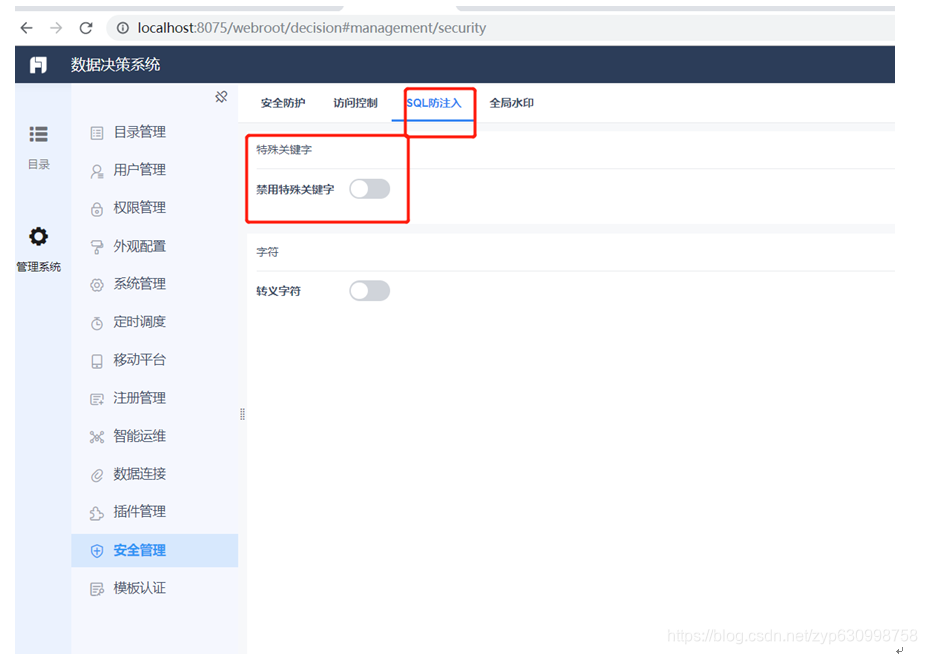The image size is (927, 654).
Task: Click the 定时调度 clock icon
Action: [97, 323]
